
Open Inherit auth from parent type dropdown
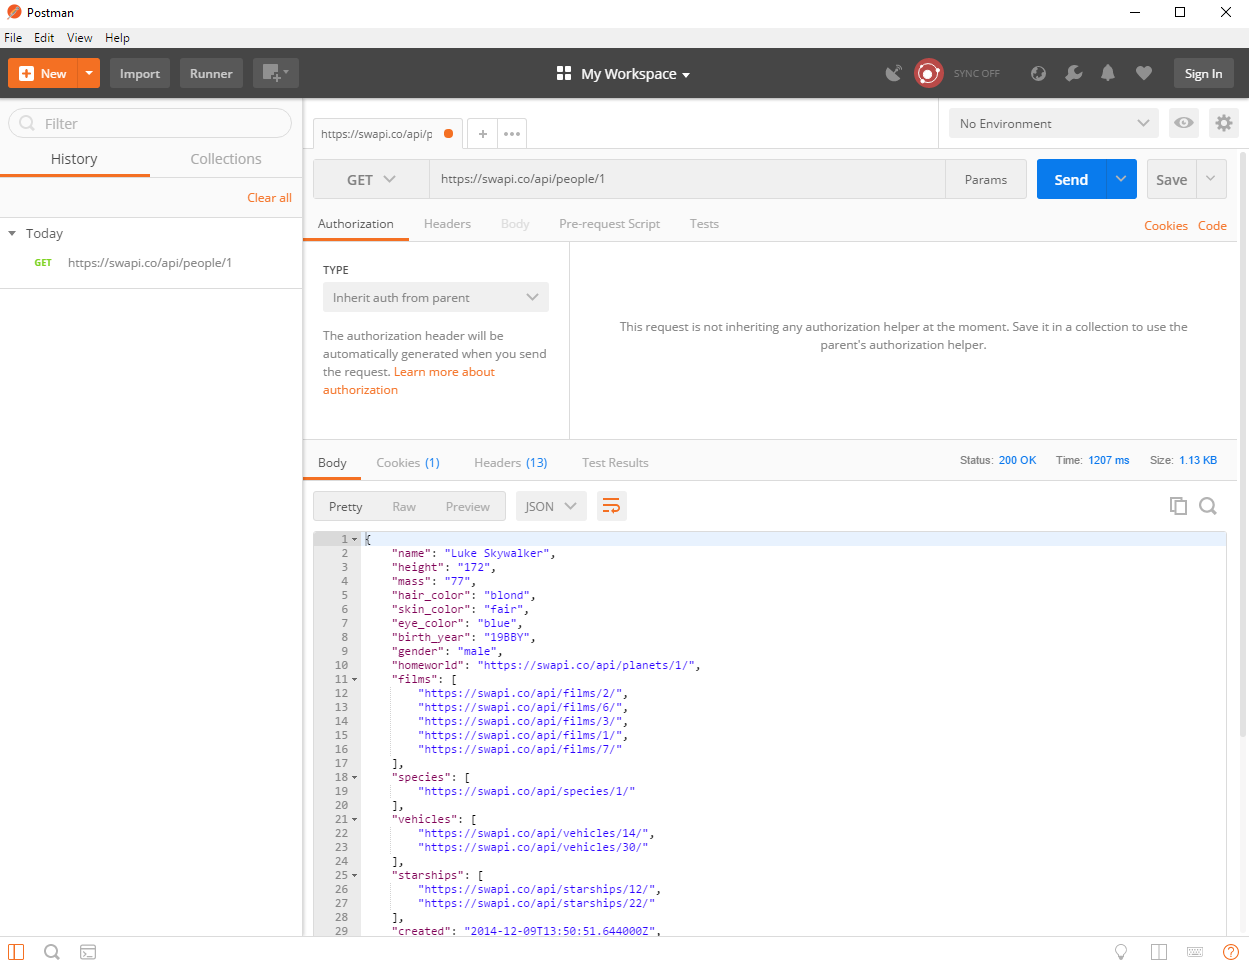pos(435,297)
